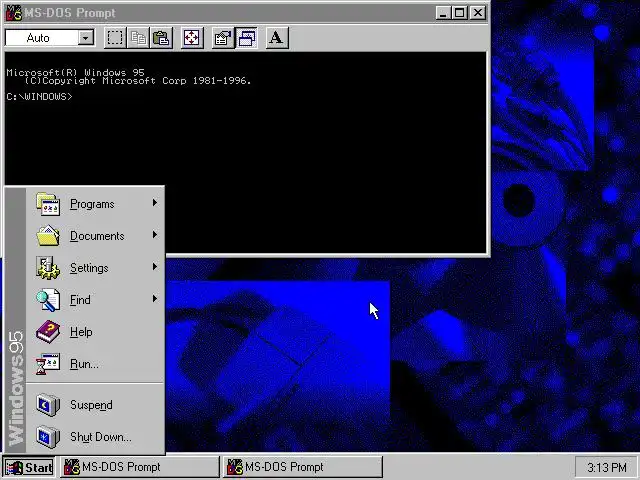This screenshot has width=640, height=480.
Task: Open the Font toolbar icon (letter A)
Action: (277, 38)
